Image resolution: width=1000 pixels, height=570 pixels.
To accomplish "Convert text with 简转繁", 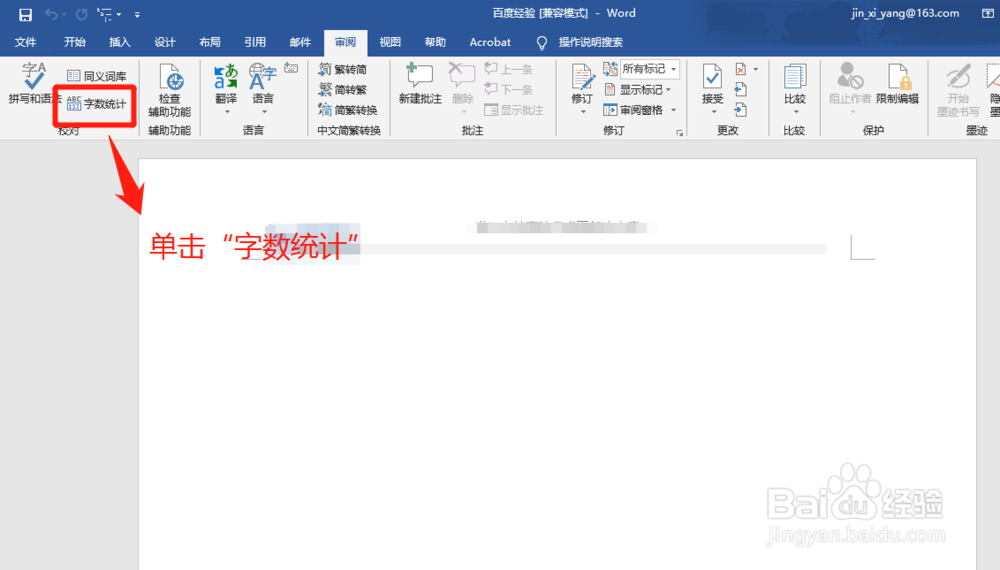I will 343,90.
